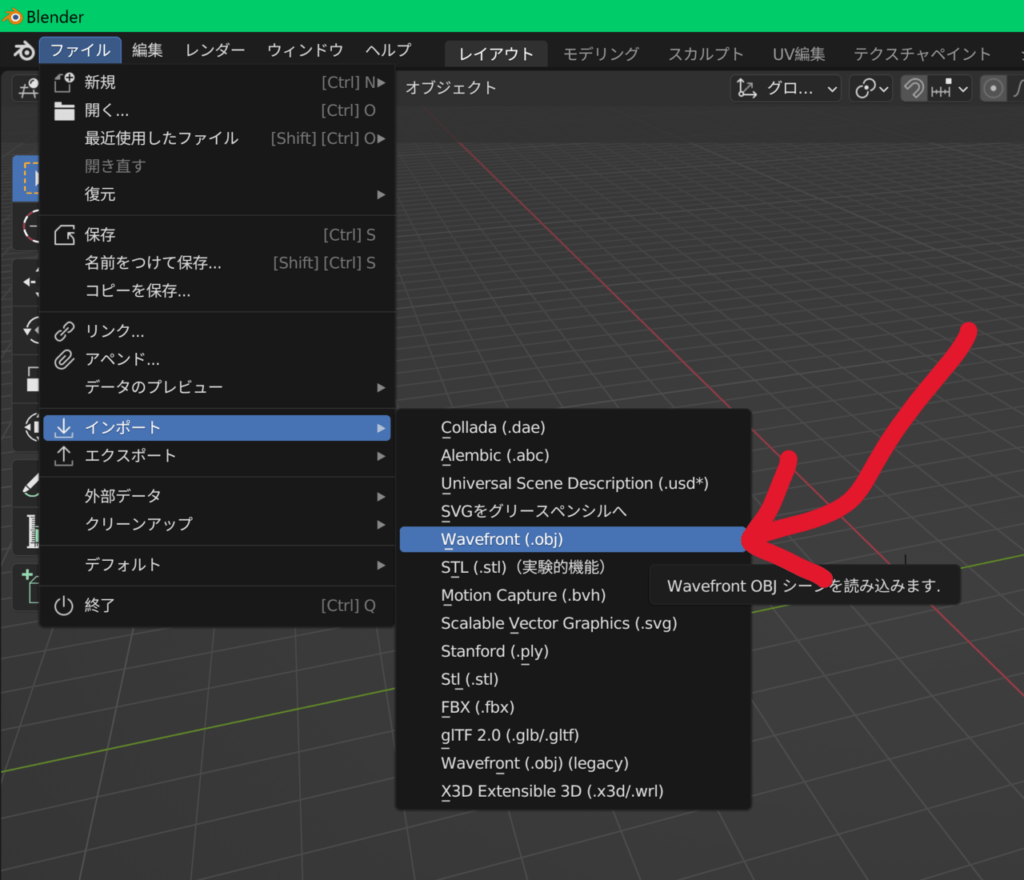Image resolution: width=1024 pixels, height=880 pixels.
Task: Open the ファイル menu
Action: coord(80,50)
